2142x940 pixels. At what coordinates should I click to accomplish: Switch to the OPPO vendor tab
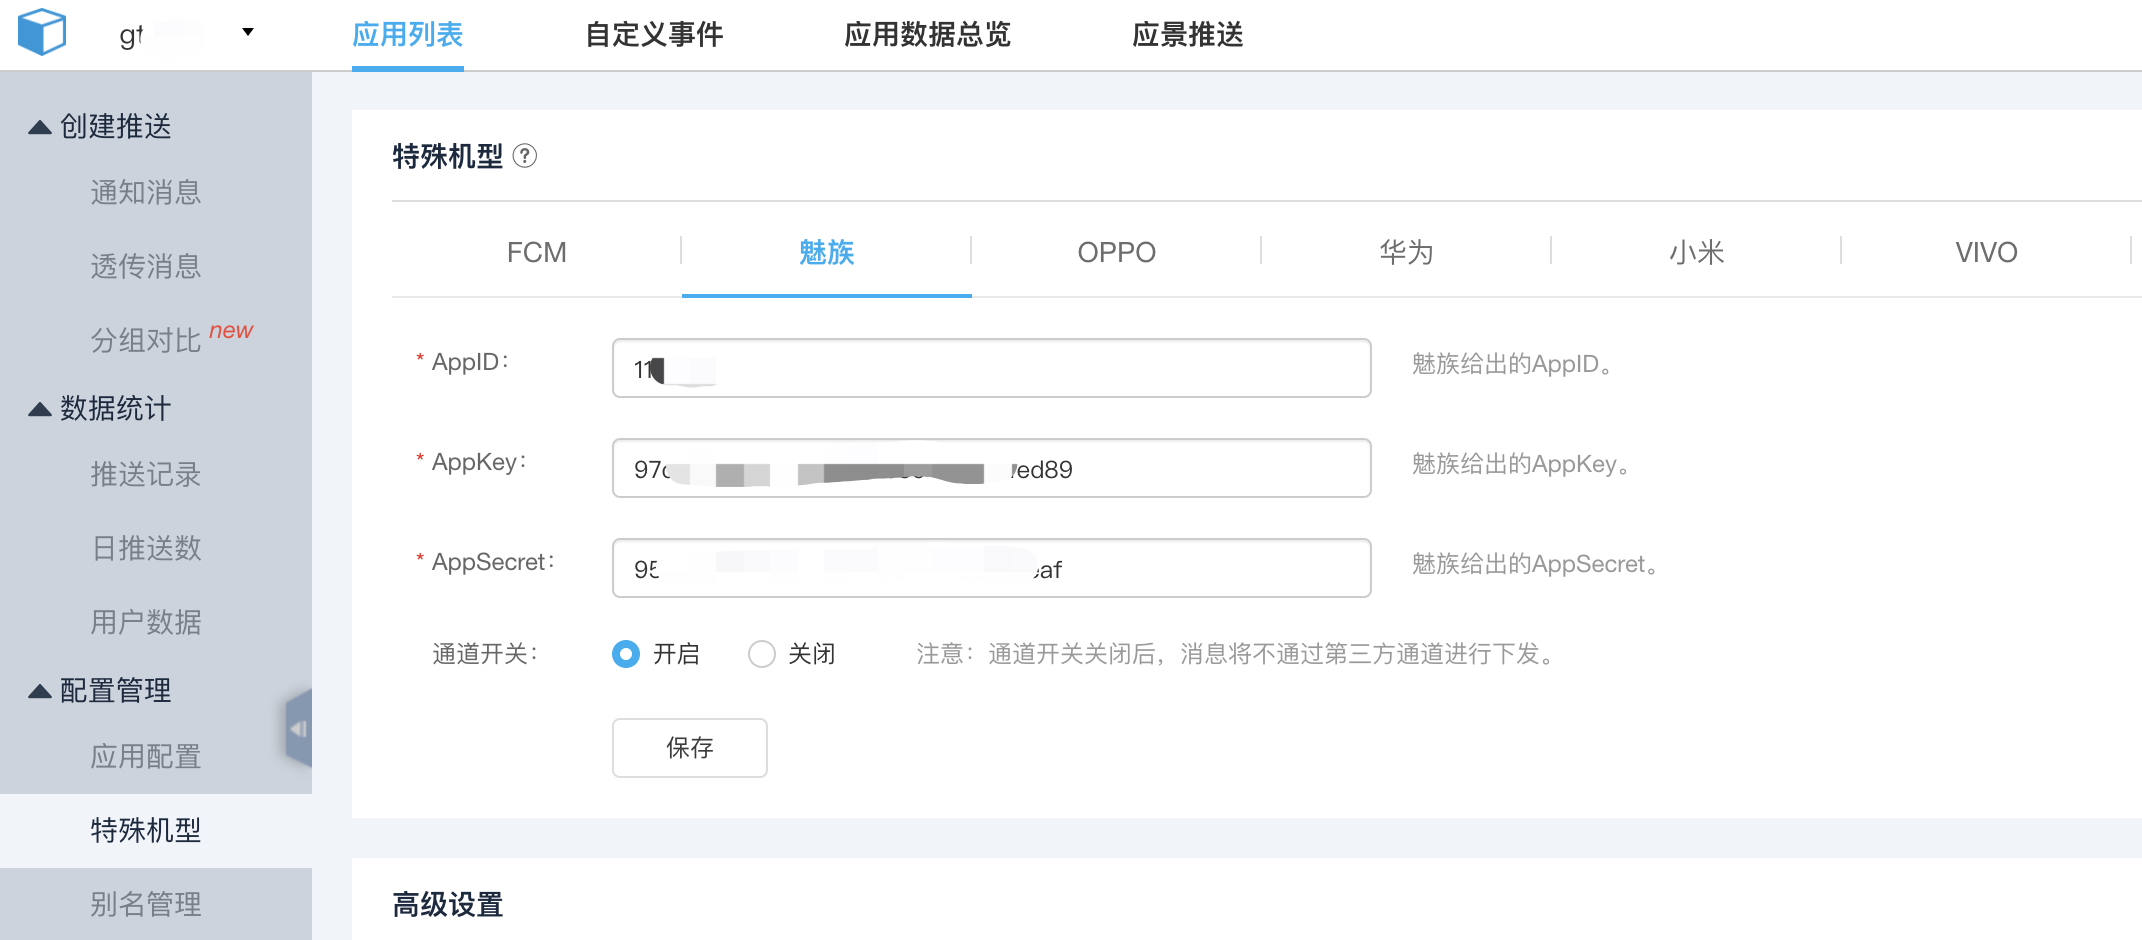click(1116, 252)
